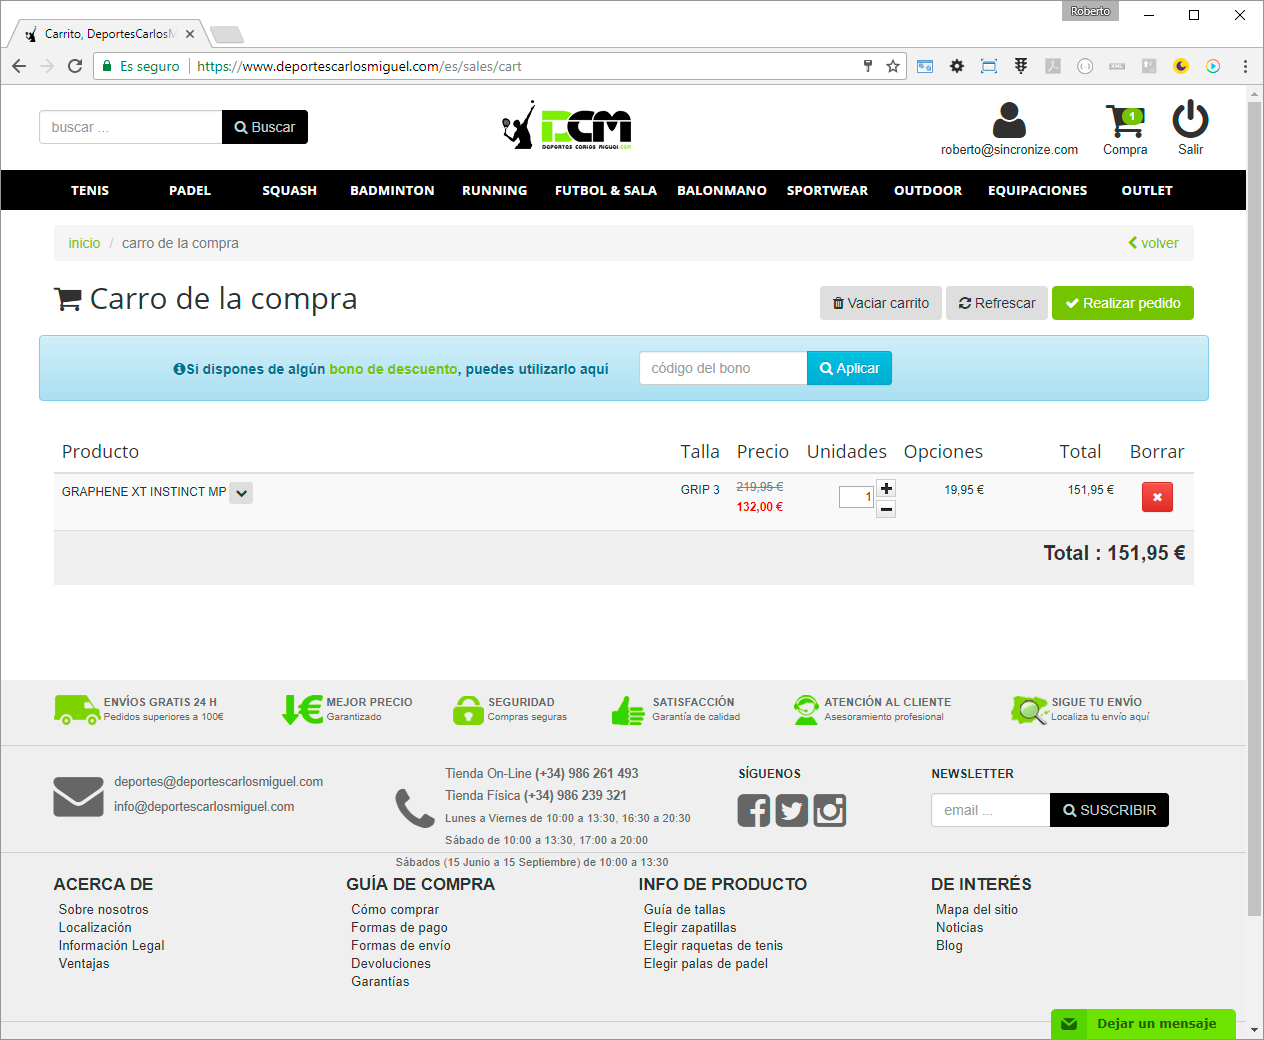Focus the código del bono field
The width and height of the screenshot is (1264, 1040).
[723, 368]
